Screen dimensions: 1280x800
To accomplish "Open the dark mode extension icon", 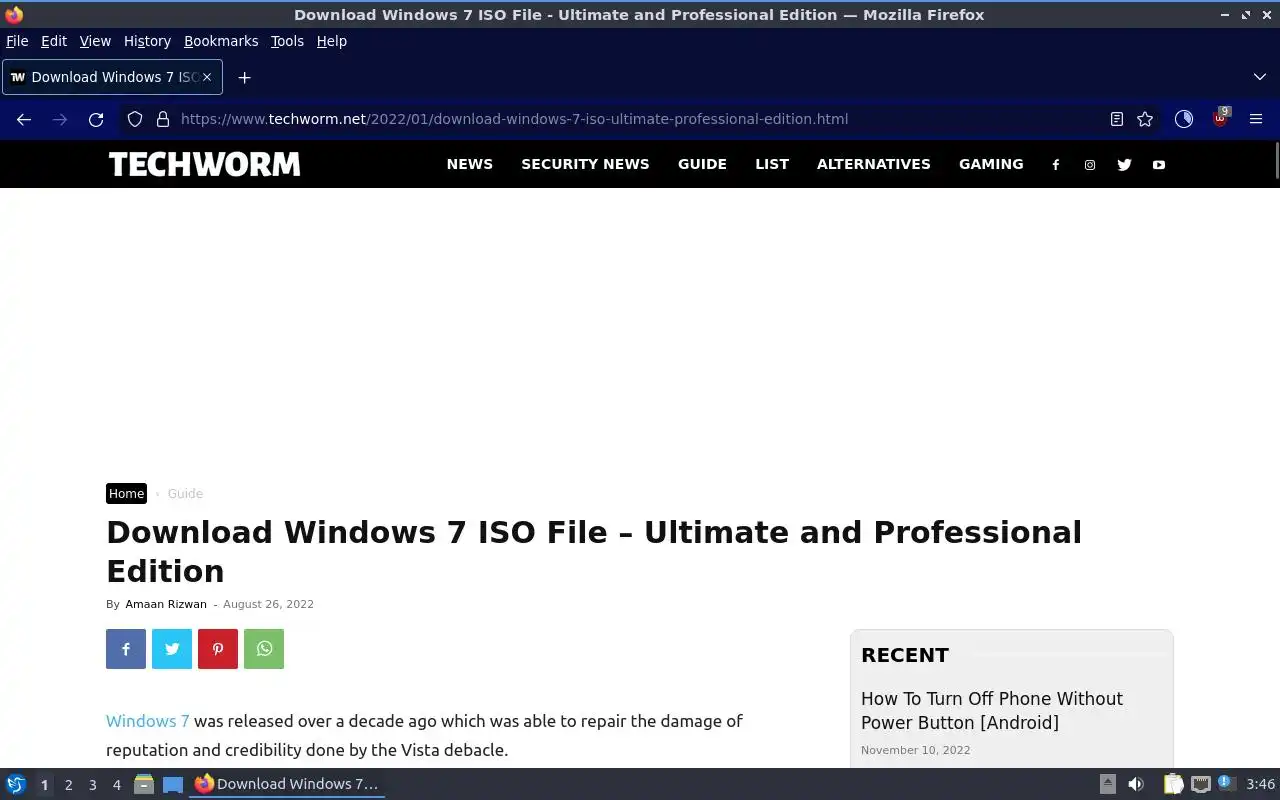I will 1184,119.
